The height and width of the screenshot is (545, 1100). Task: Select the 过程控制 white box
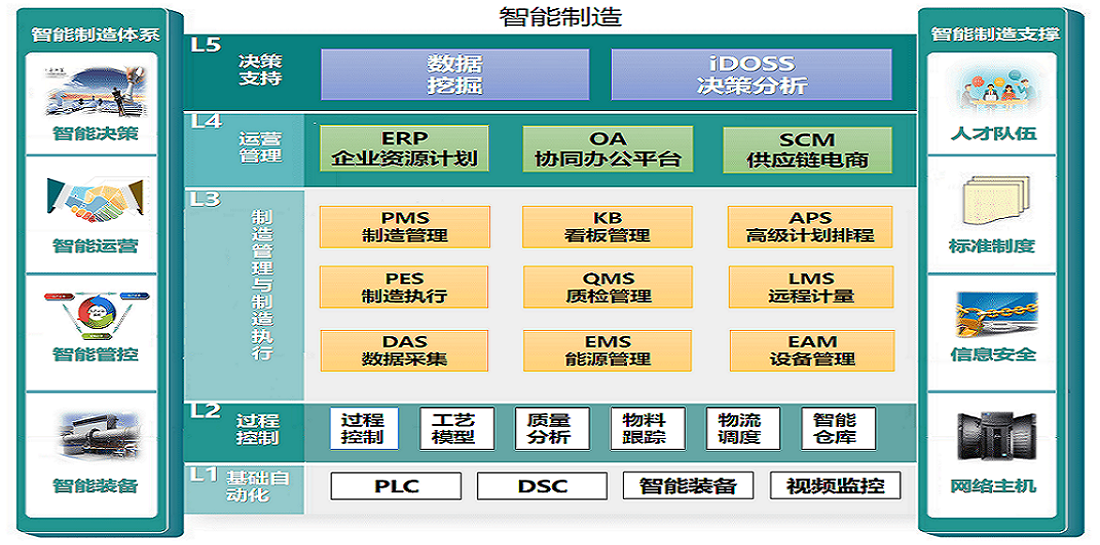364,429
